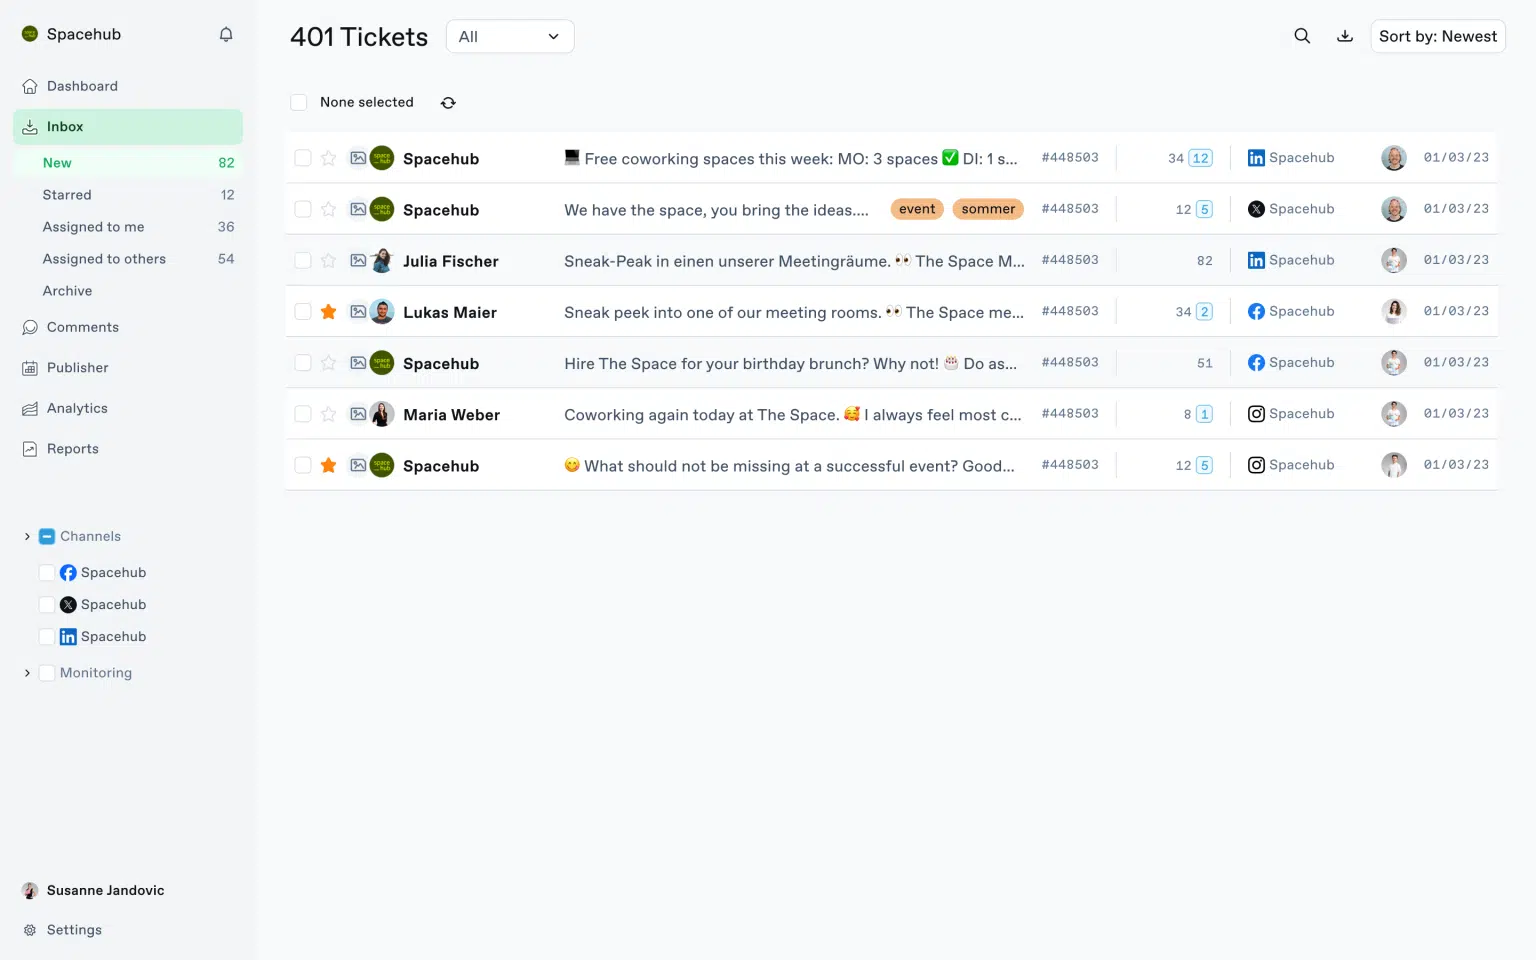Open Susanne Jandovic's profile avatar
The width and height of the screenshot is (1536, 960).
(x=28, y=890)
